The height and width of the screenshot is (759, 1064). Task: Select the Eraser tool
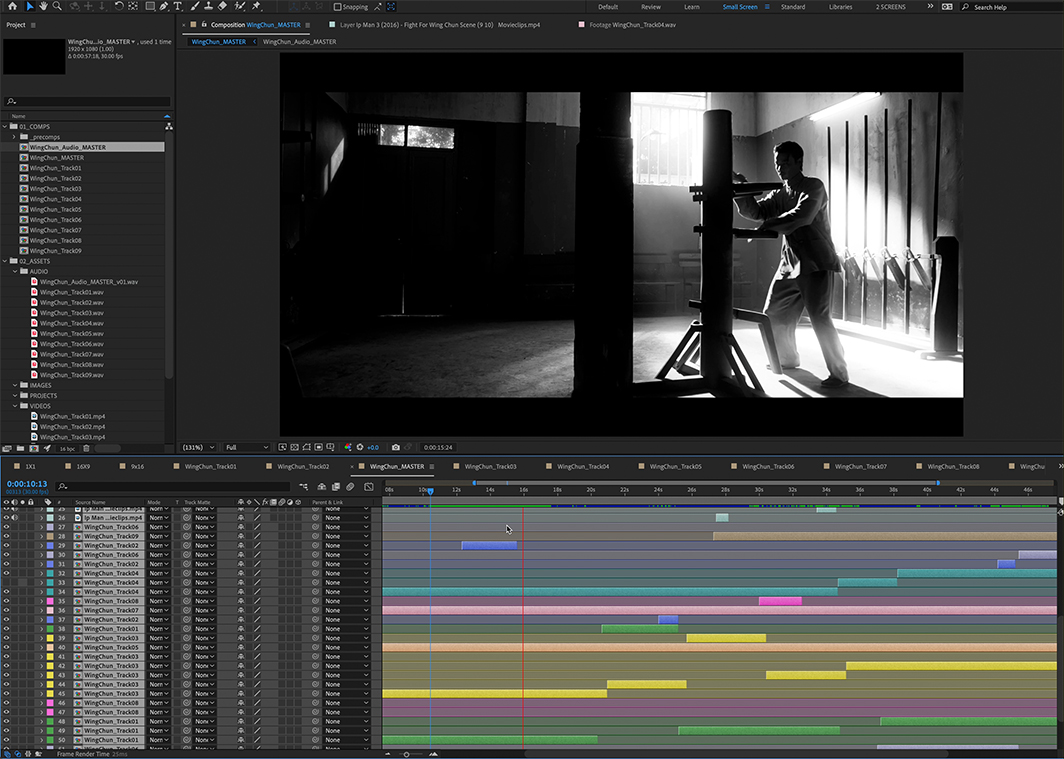(223, 6)
